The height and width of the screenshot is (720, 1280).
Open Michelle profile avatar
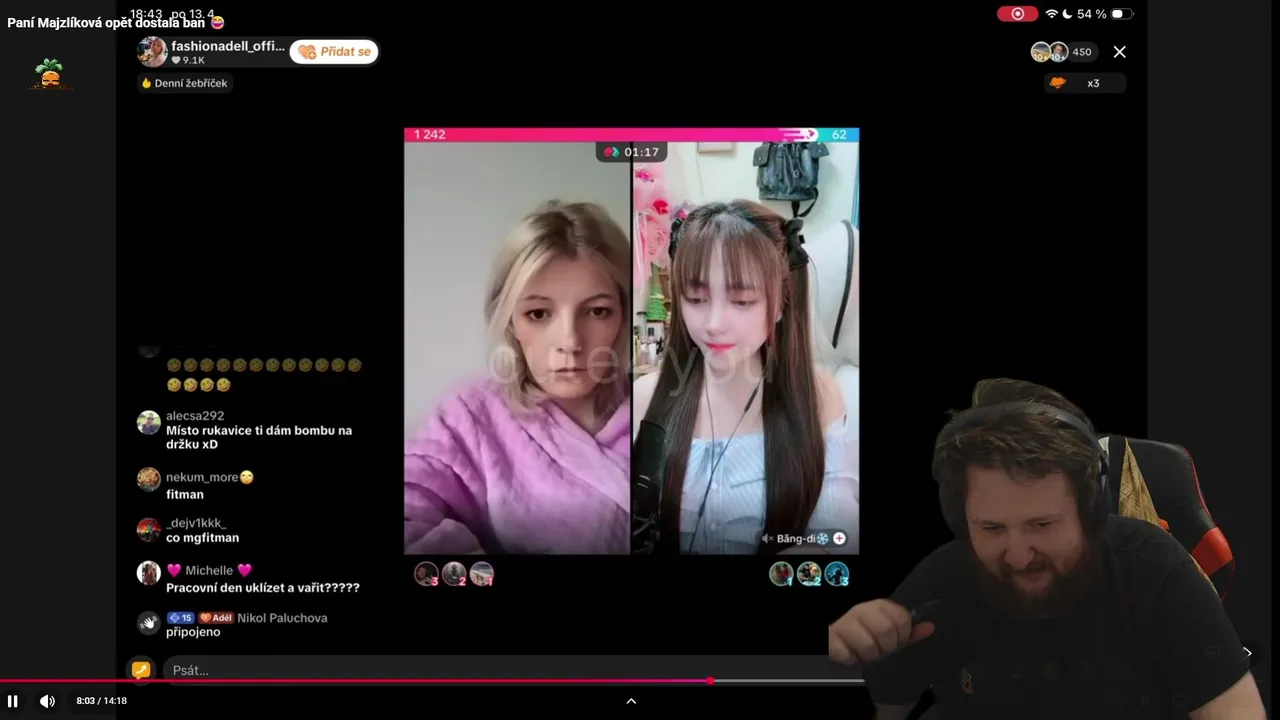[x=148, y=573]
